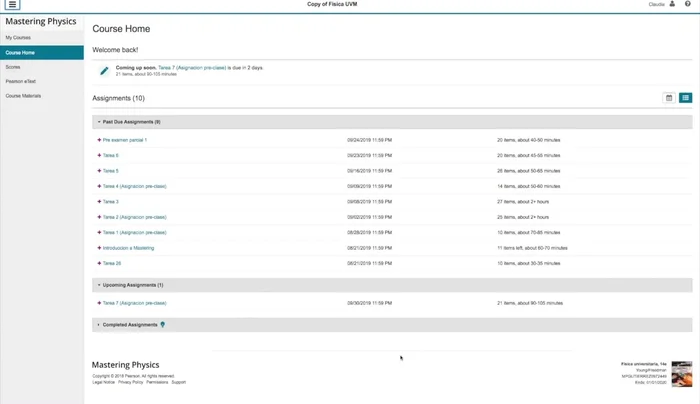
Task: Open Introduccion a Mastering assignment
Action: [x=128, y=248]
